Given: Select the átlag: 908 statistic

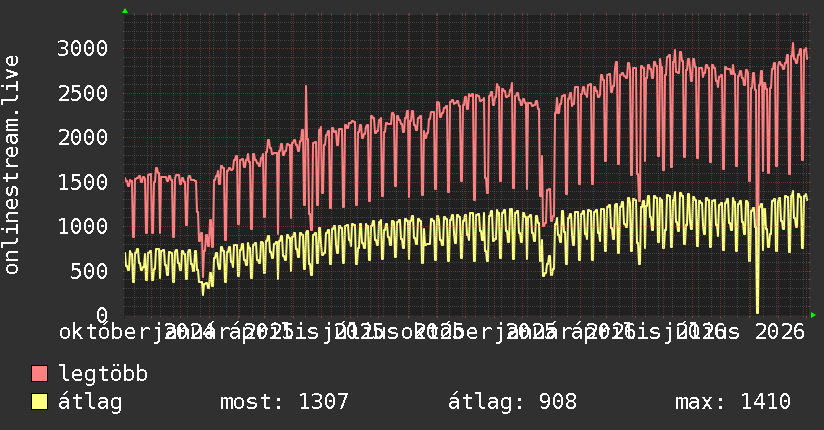Looking at the screenshot, I should 512,402.
